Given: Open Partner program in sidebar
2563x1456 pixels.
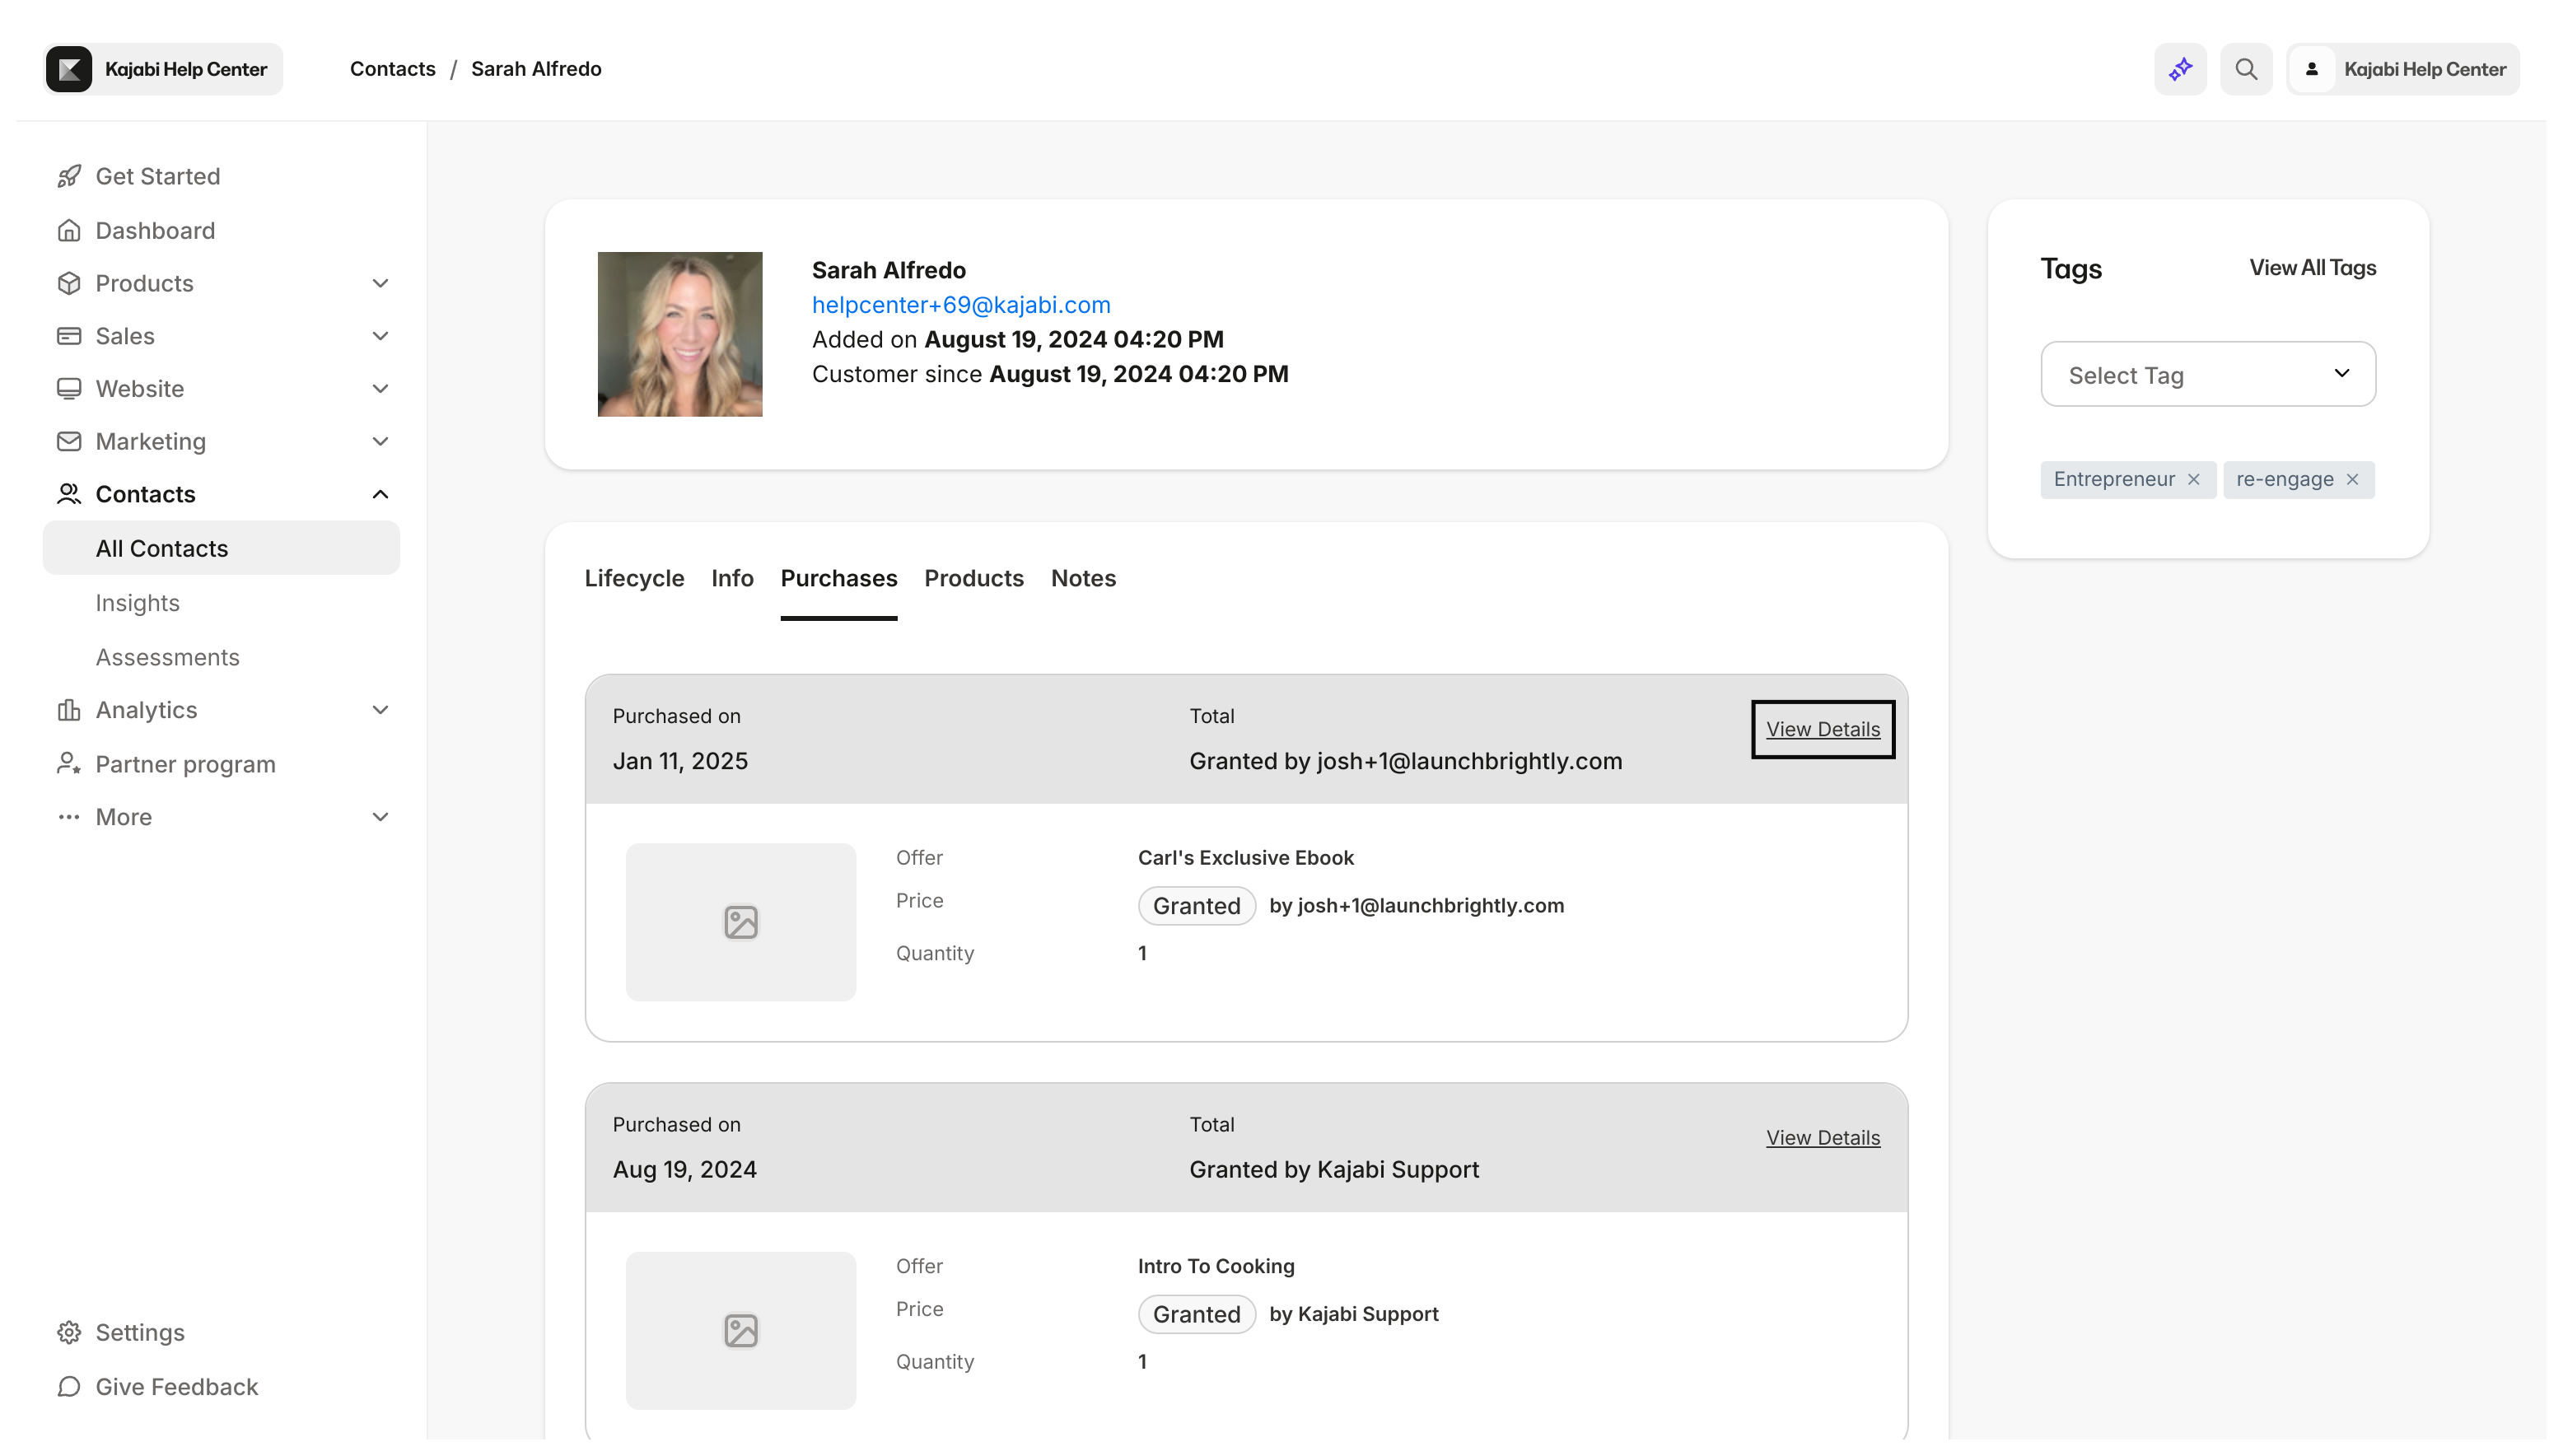Looking at the screenshot, I should pos(185,764).
